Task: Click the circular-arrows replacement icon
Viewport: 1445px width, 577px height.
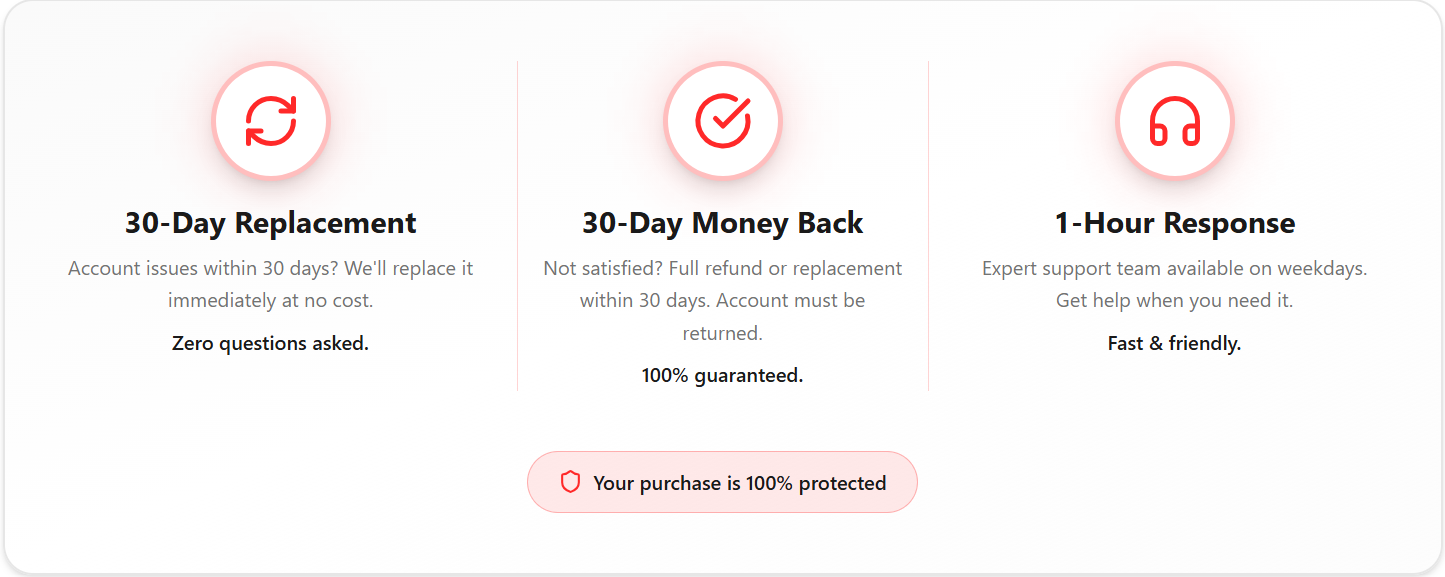Action: pos(271,121)
